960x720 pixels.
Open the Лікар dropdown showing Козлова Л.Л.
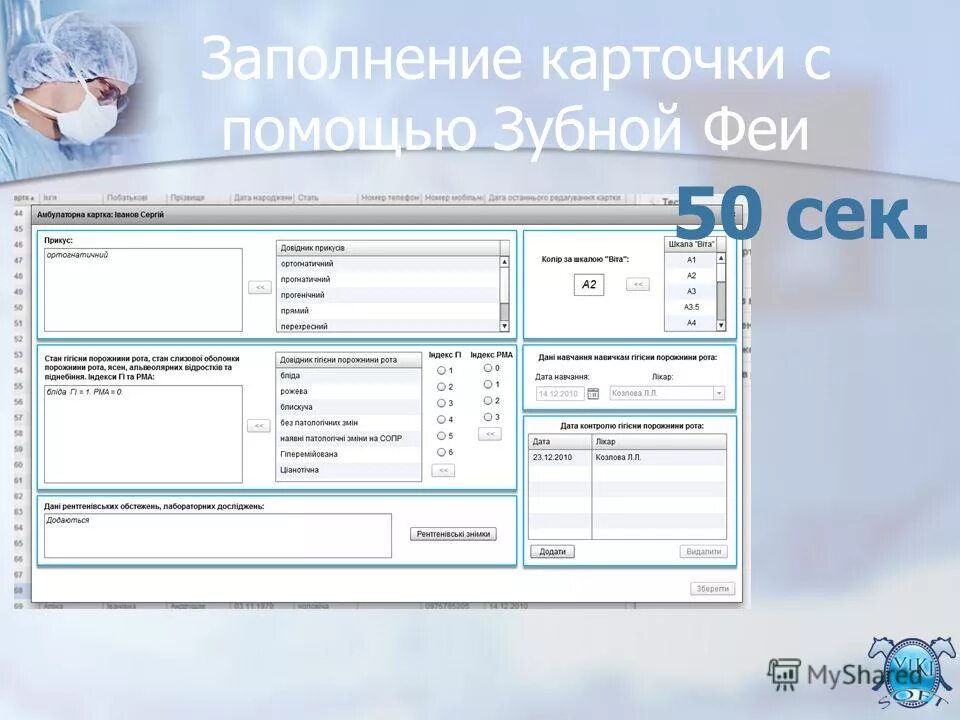click(x=719, y=394)
